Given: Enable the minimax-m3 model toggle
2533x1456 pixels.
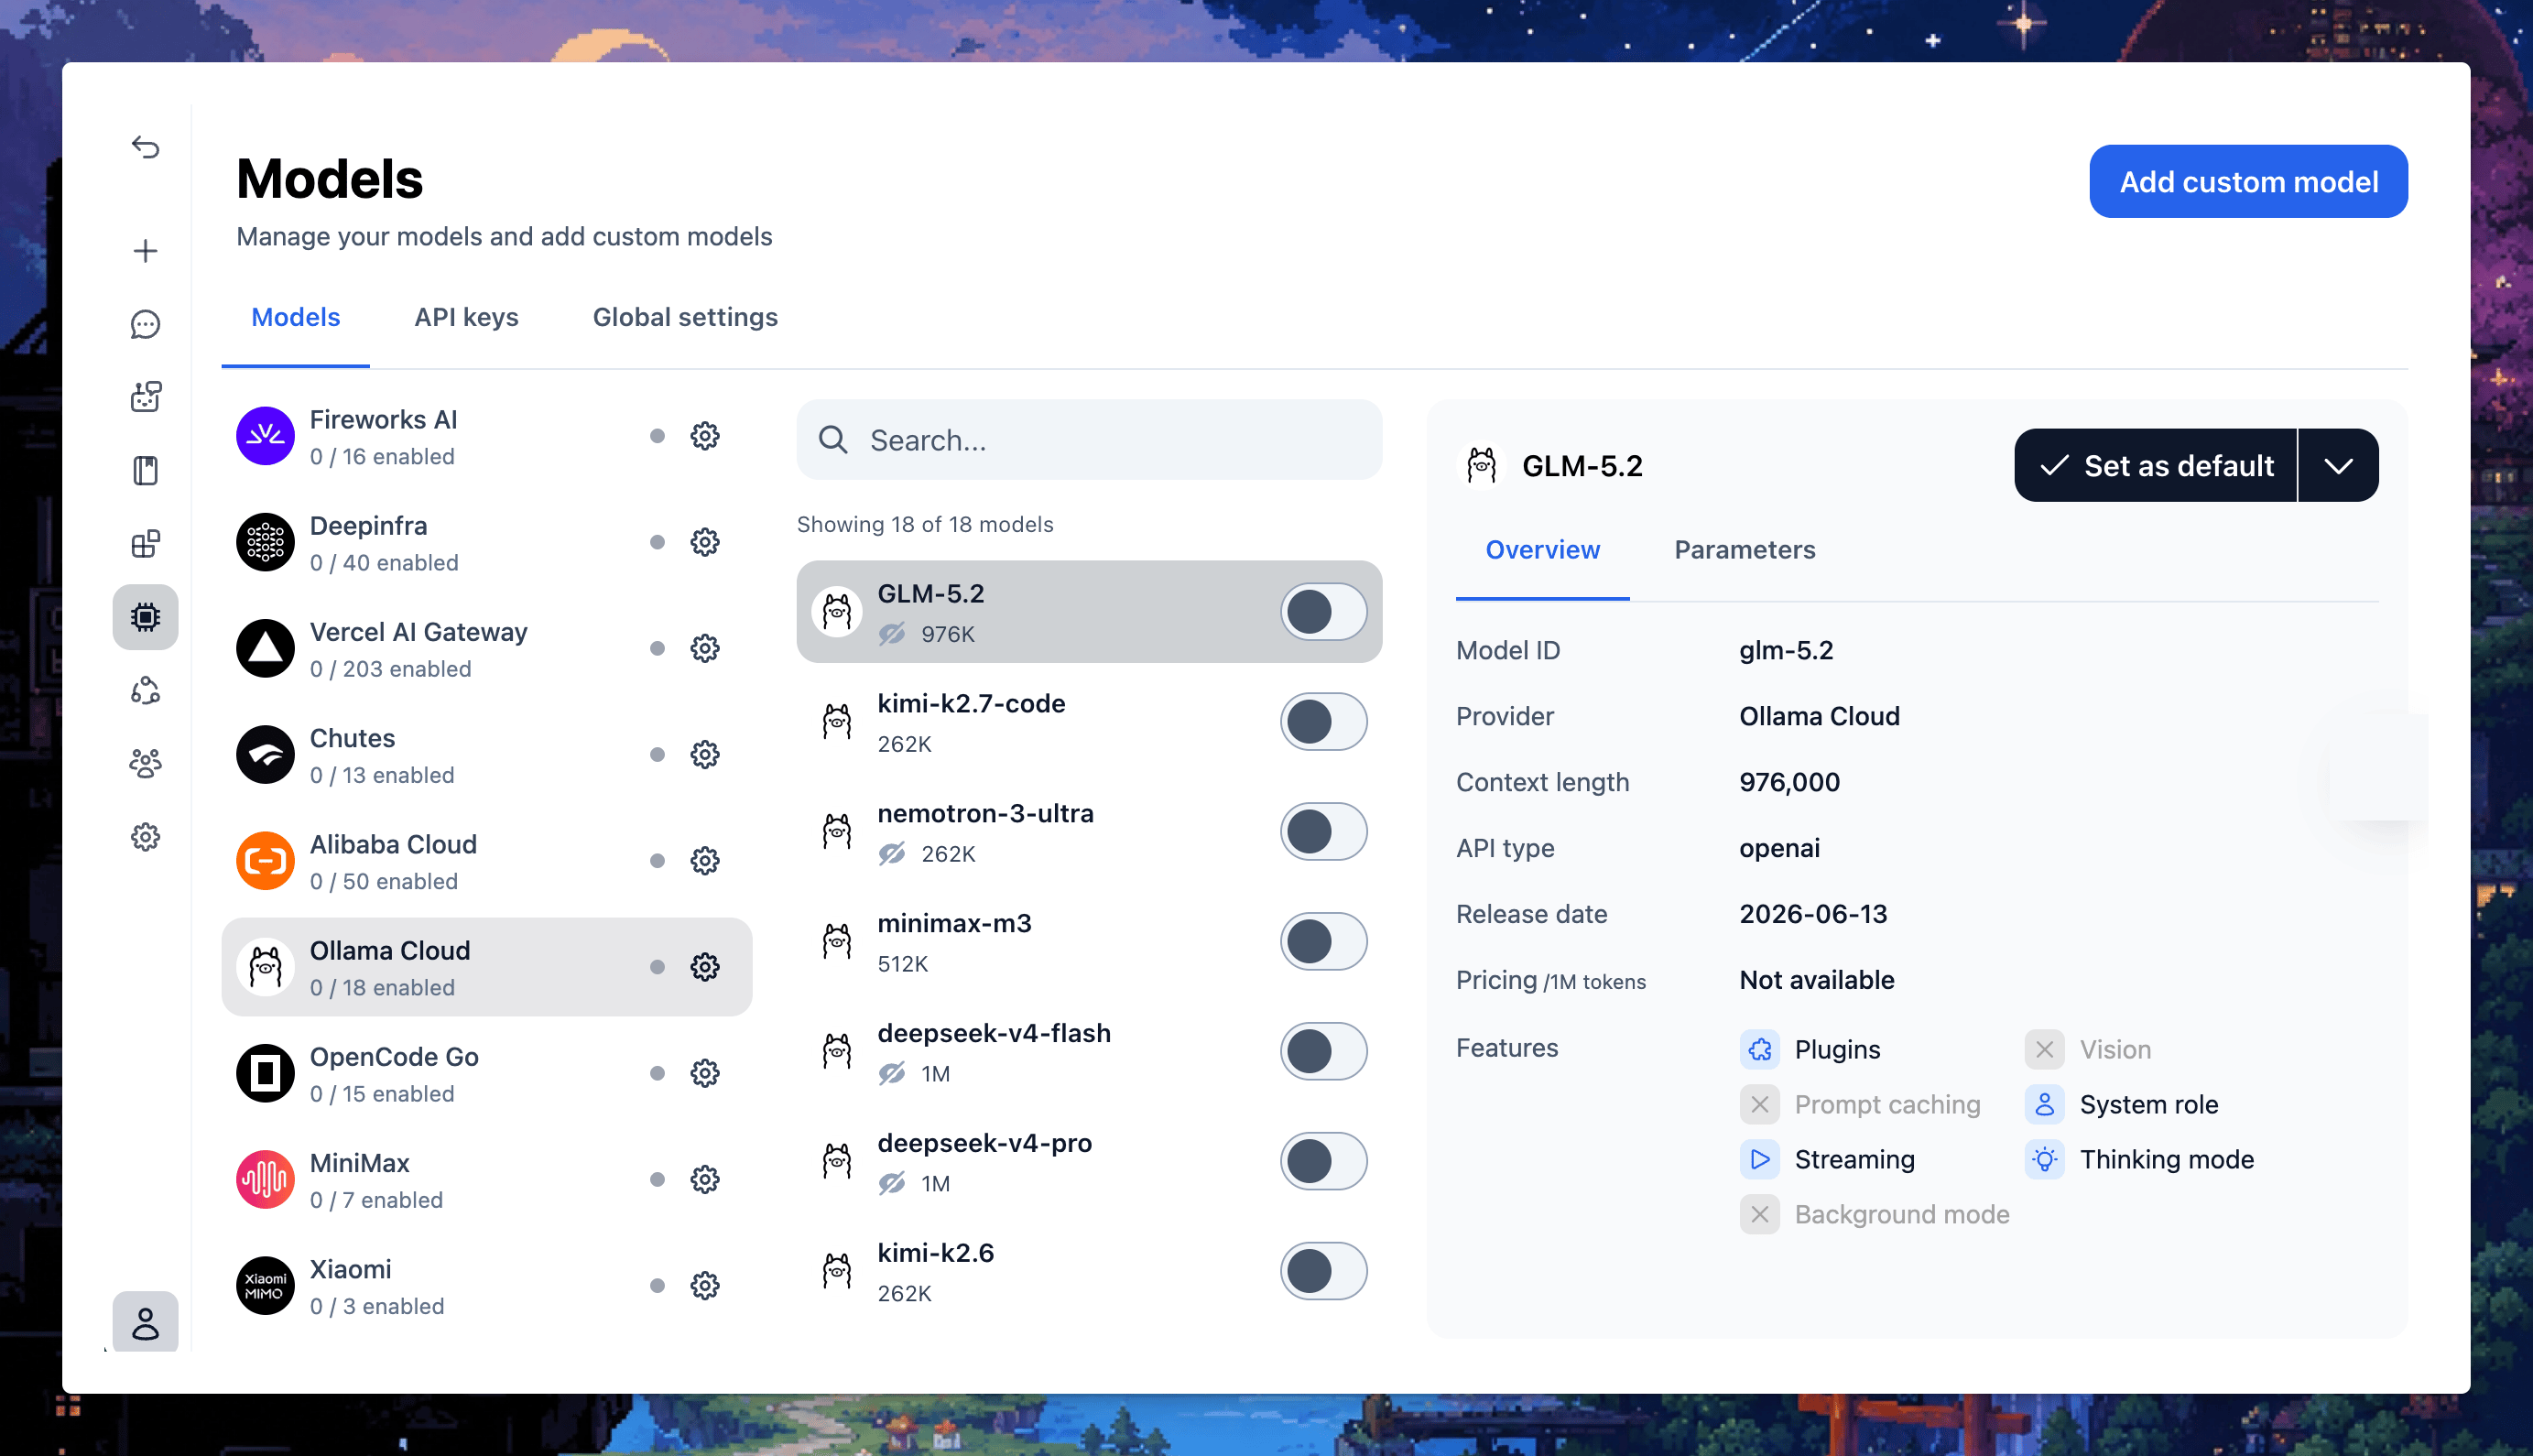Looking at the screenshot, I should pyautogui.click(x=1323, y=942).
